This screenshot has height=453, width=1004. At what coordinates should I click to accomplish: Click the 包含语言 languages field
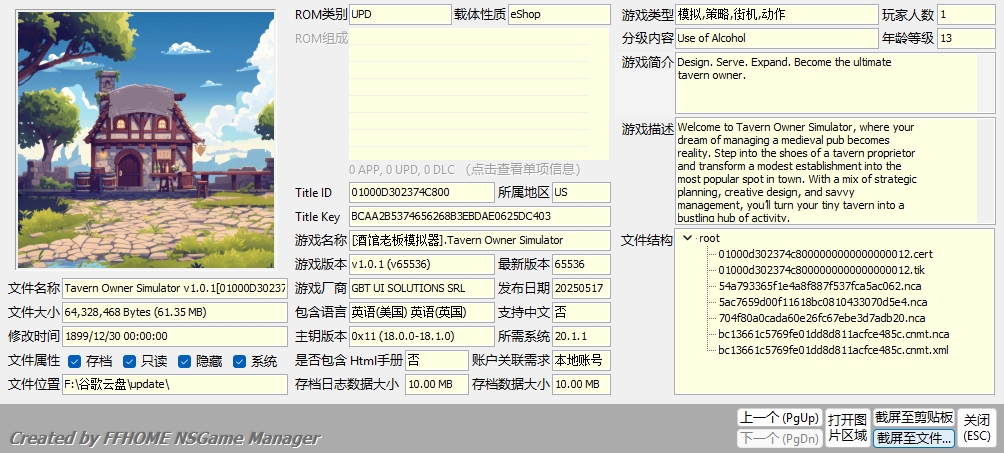click(422, 313)
